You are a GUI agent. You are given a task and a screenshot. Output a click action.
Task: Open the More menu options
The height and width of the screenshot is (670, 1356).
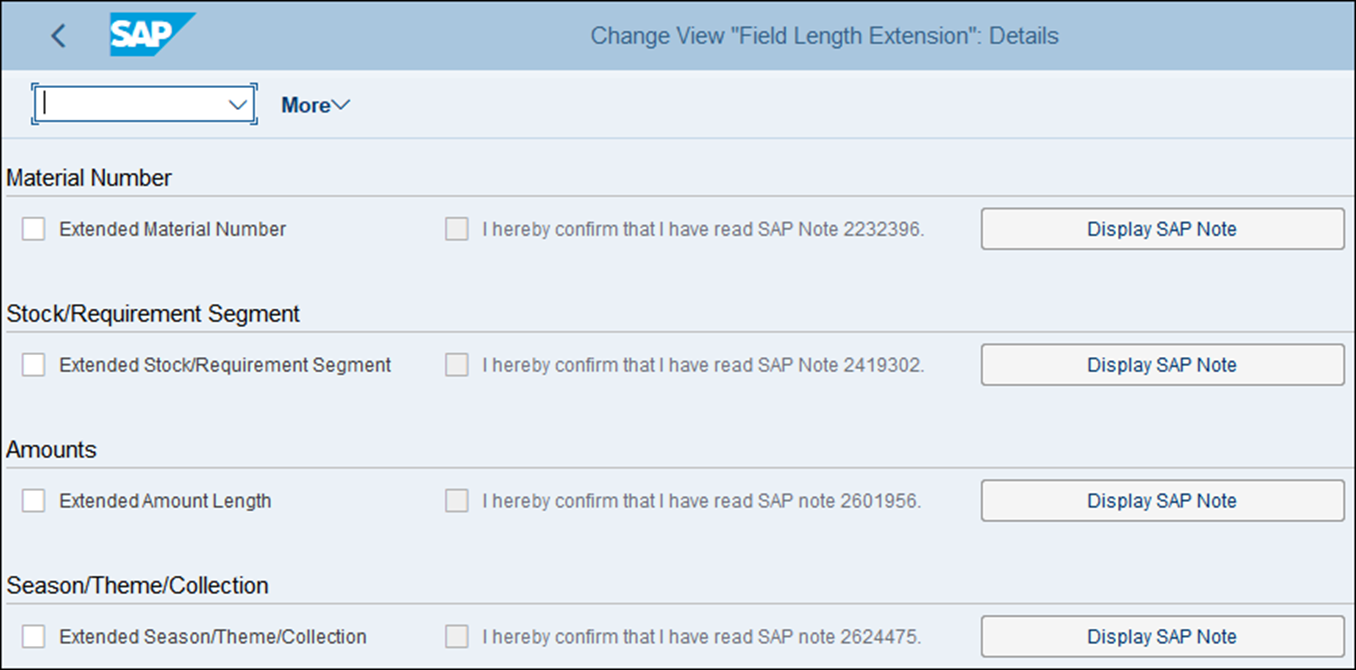pos(315,104)
